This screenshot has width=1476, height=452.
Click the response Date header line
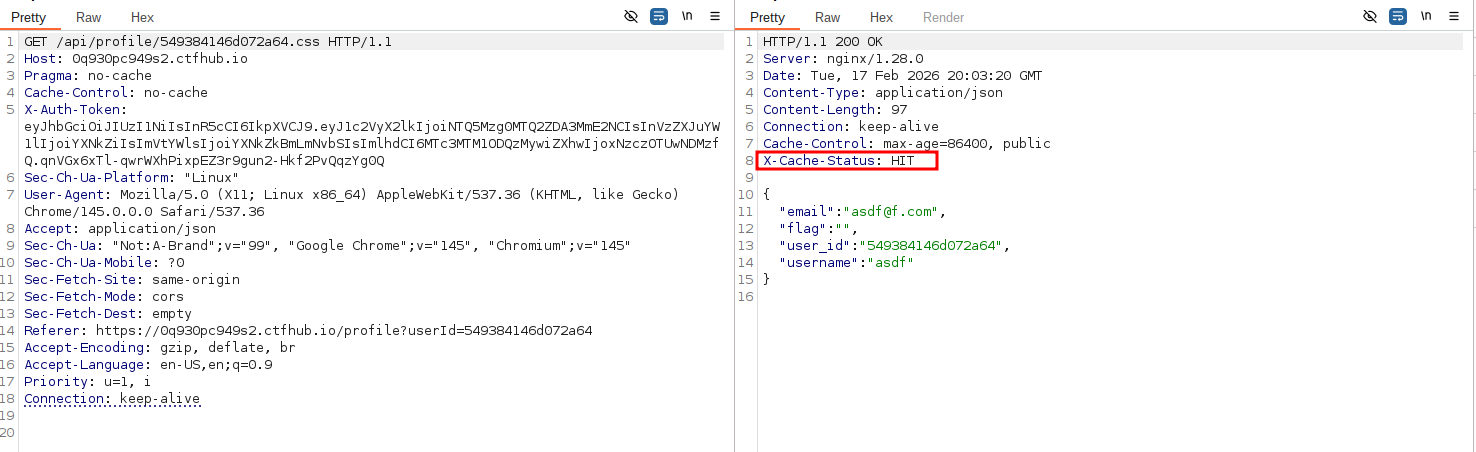coord(903,76)
